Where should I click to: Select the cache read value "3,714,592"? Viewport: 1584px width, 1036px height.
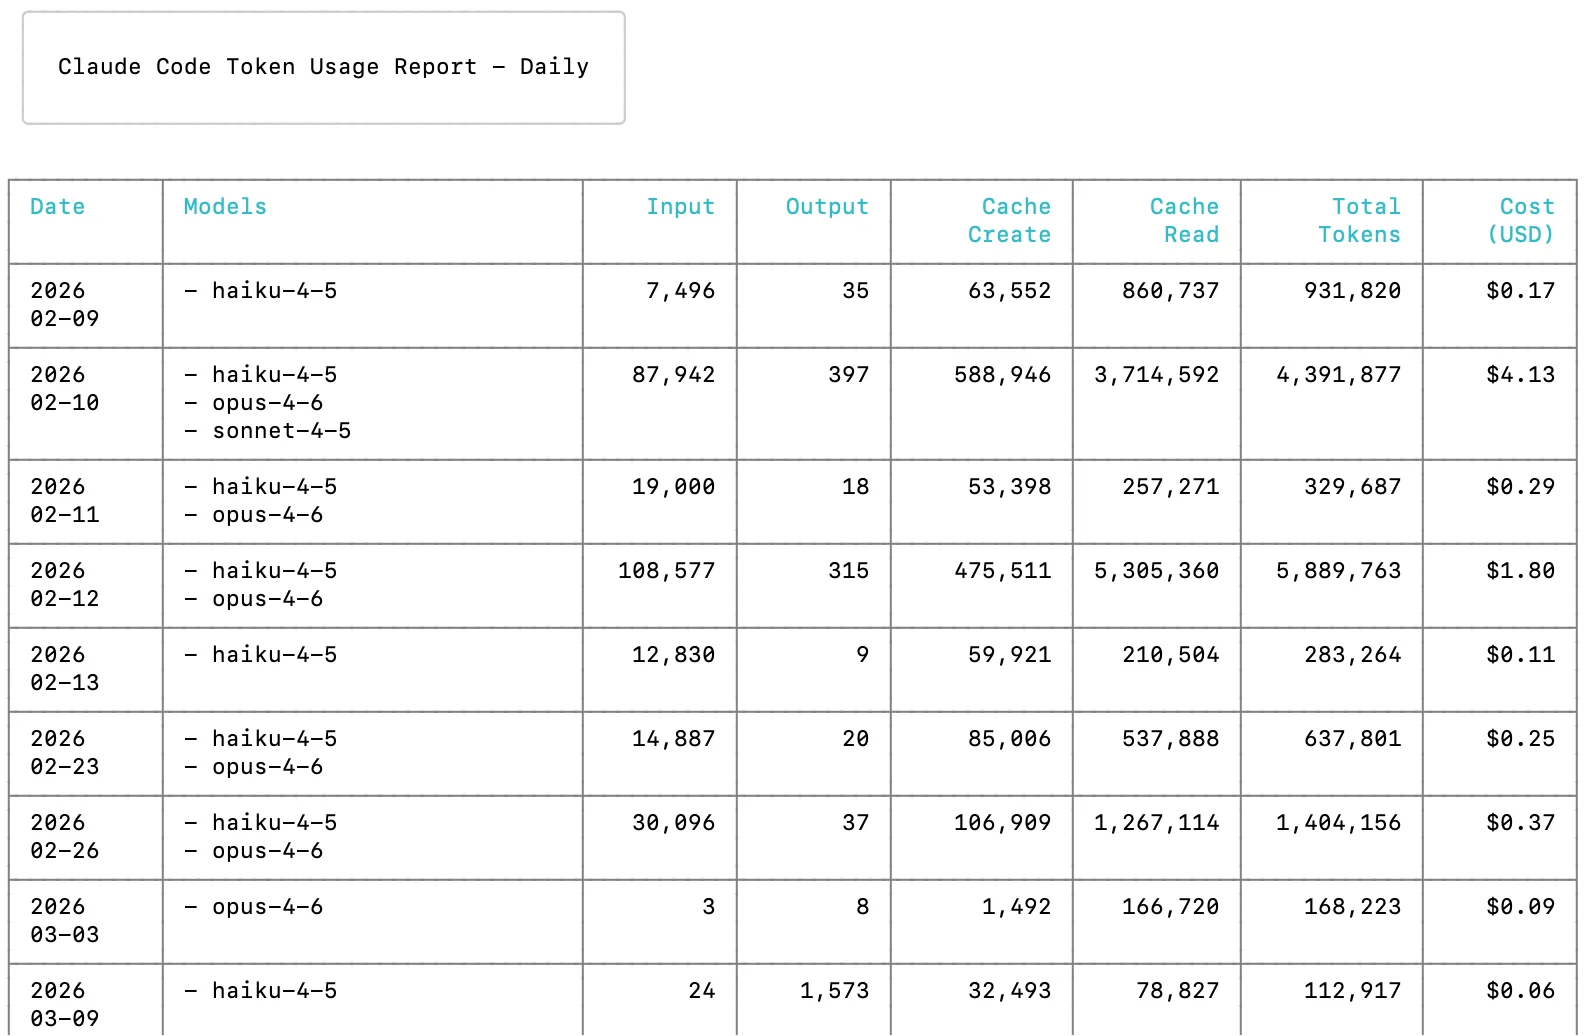1156,375
